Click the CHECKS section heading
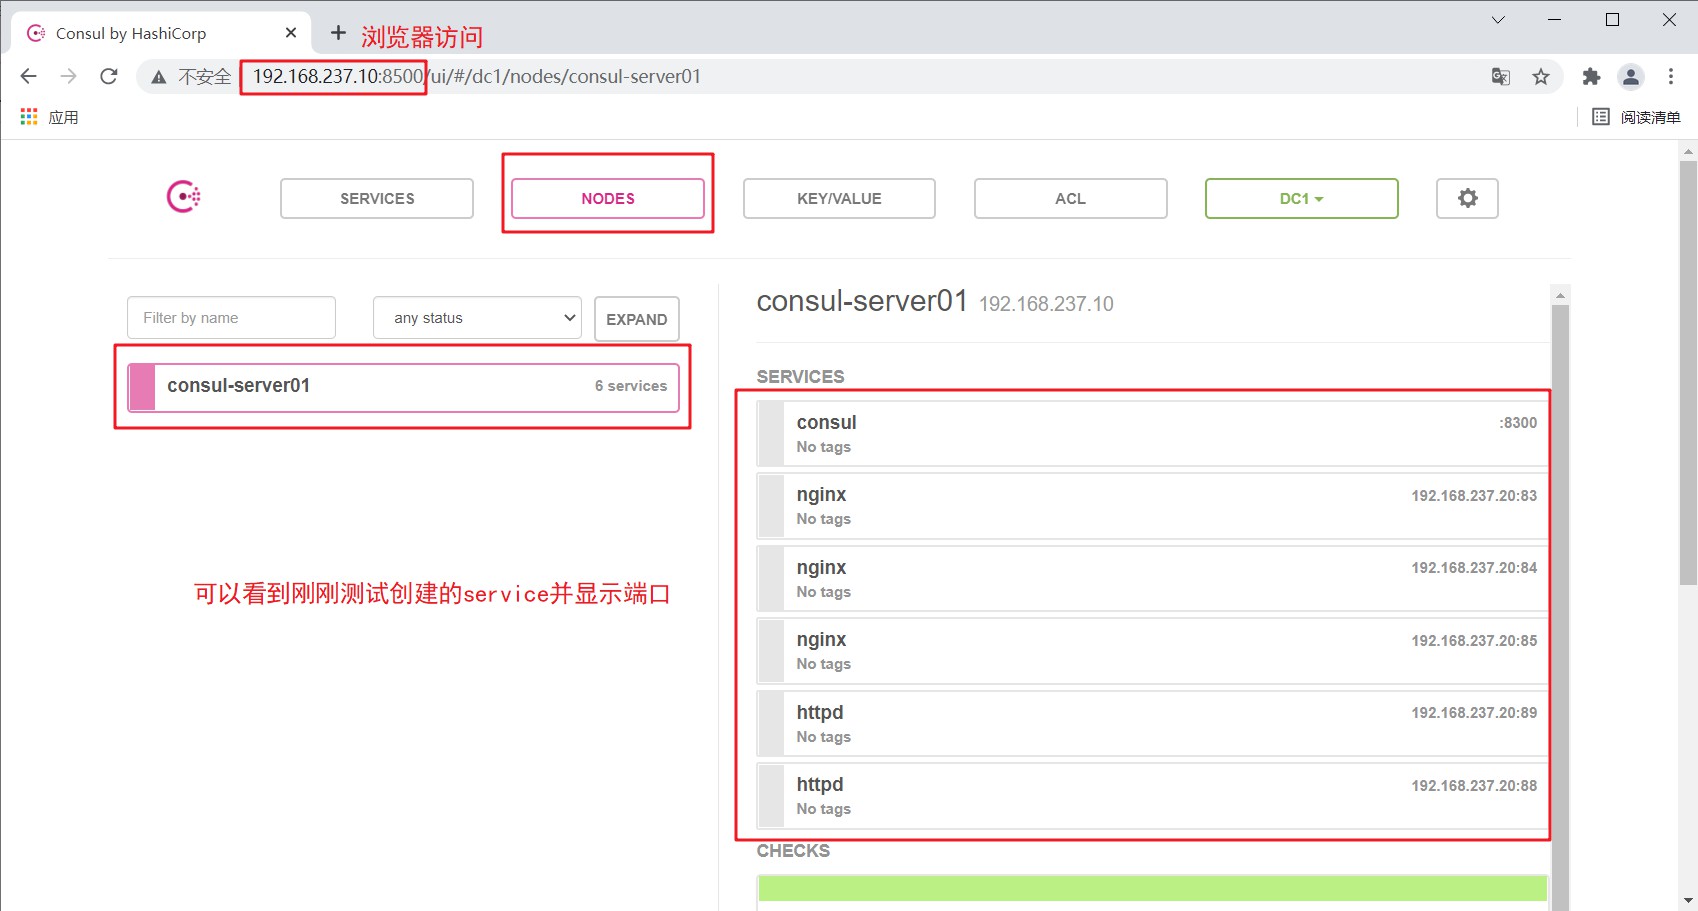The width and height of the screenshot is (1698, 911). pyautogui.click(x=793, y=851)
